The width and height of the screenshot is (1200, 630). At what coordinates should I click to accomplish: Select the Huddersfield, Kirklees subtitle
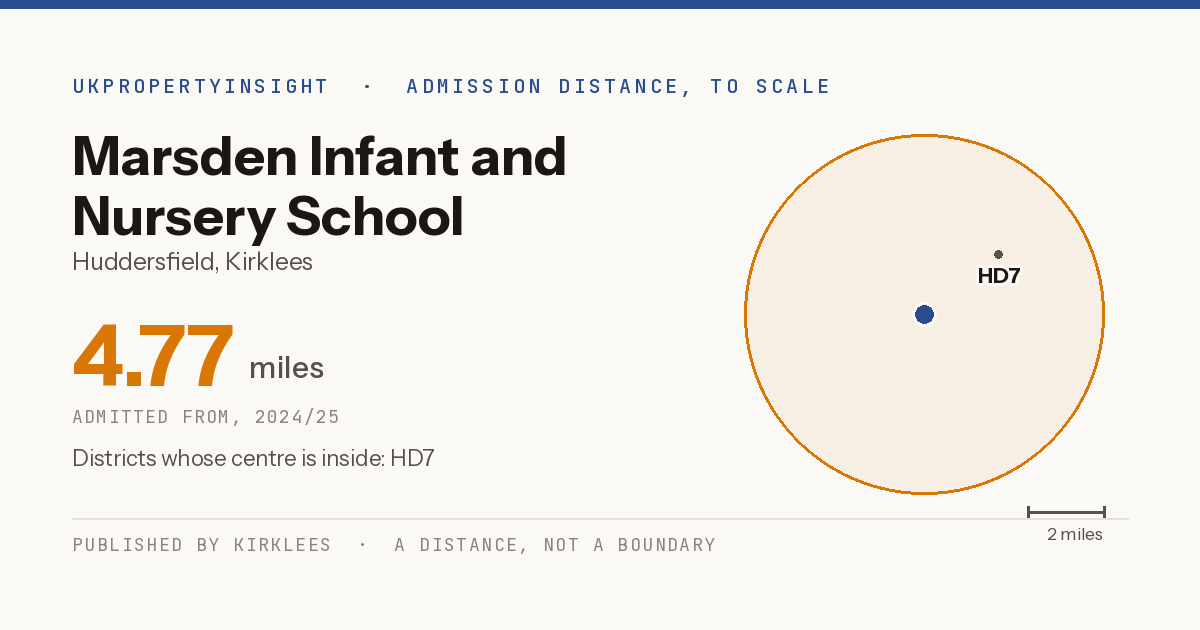[x=193, y=263]
